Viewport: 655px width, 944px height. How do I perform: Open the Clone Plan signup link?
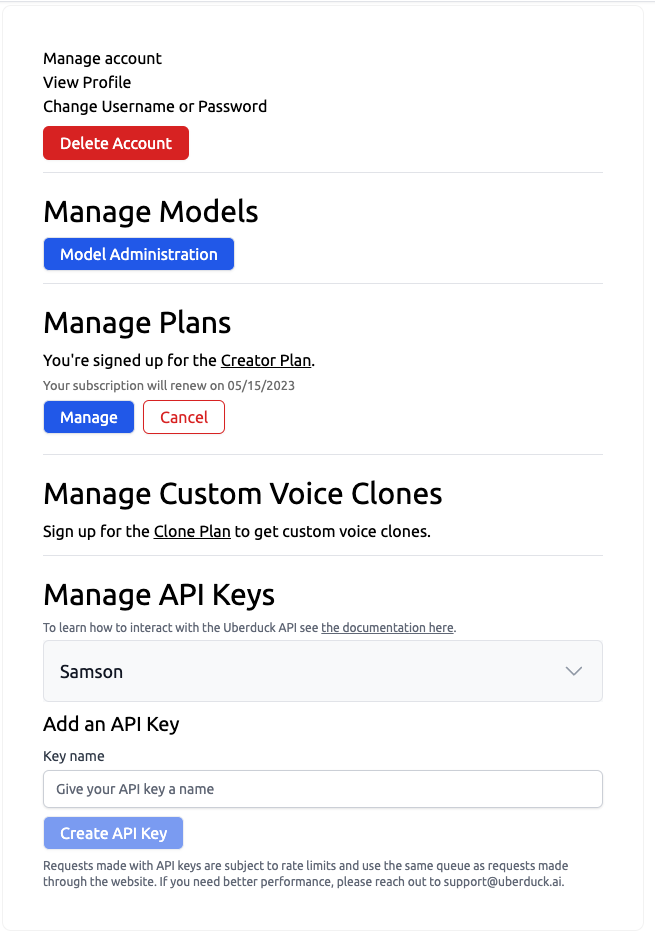(192, 531)
